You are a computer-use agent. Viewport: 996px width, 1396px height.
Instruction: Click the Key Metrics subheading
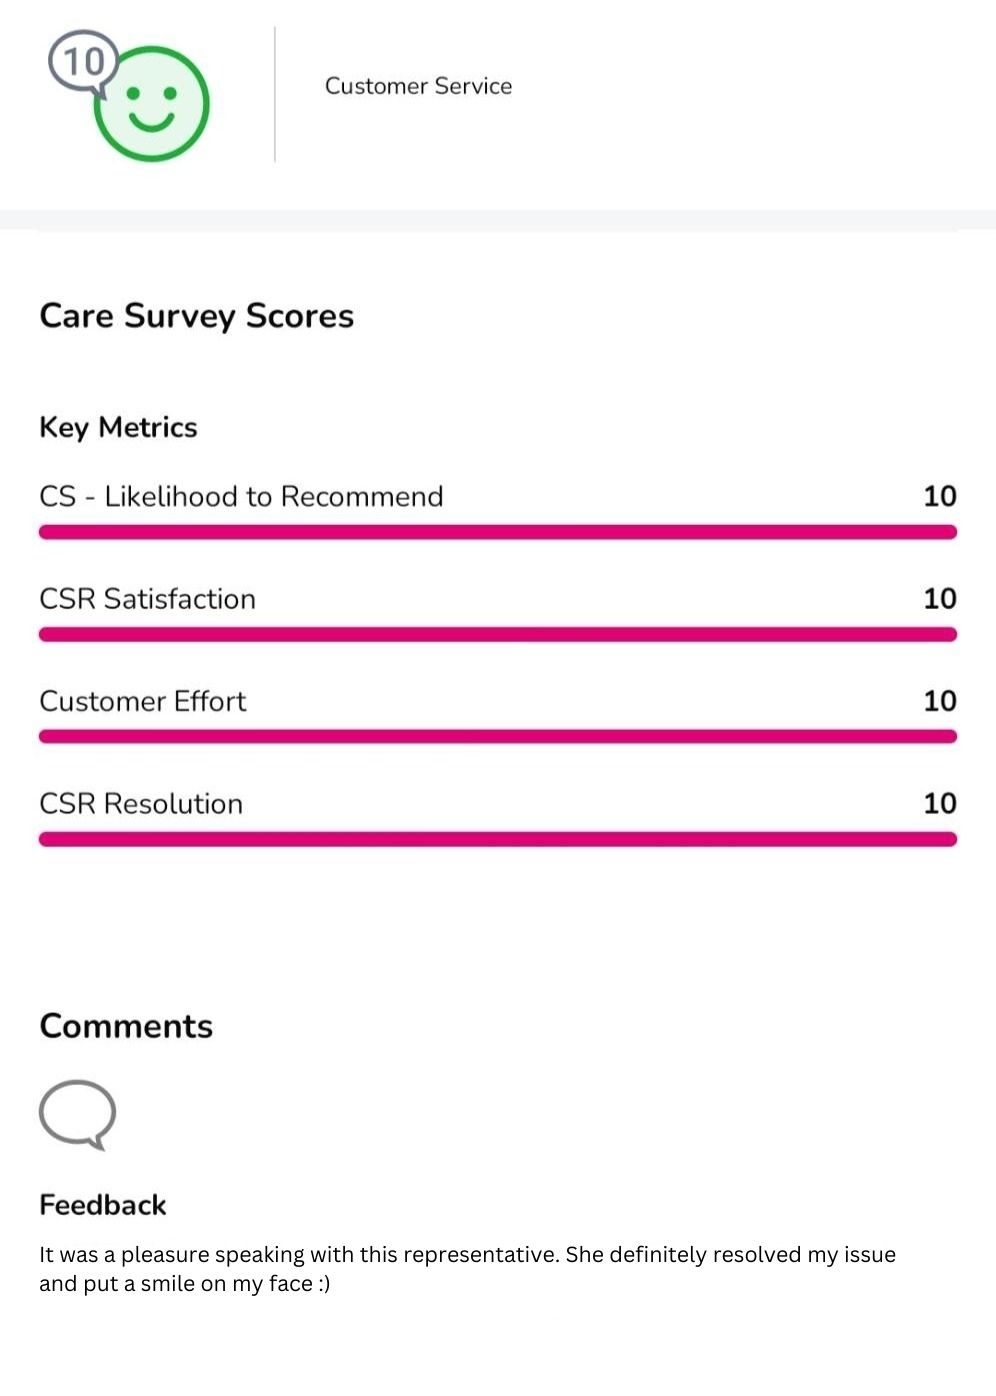(118, 427)
